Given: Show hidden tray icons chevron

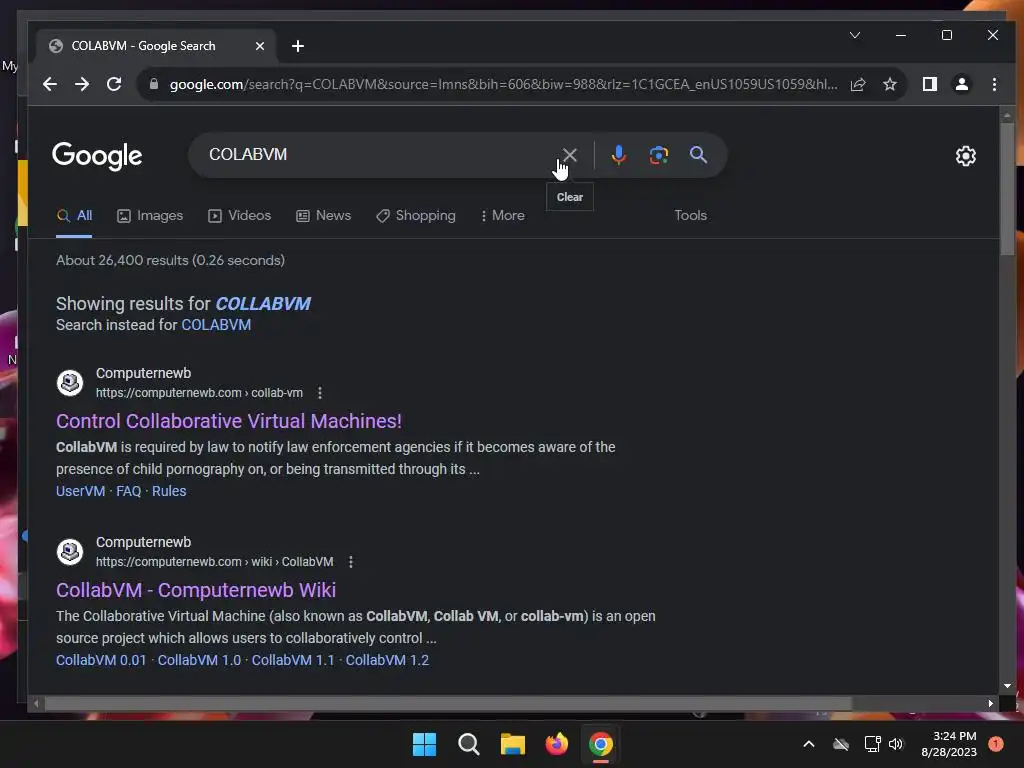Looking at the screenshot, I should click(x=808, y=744).
